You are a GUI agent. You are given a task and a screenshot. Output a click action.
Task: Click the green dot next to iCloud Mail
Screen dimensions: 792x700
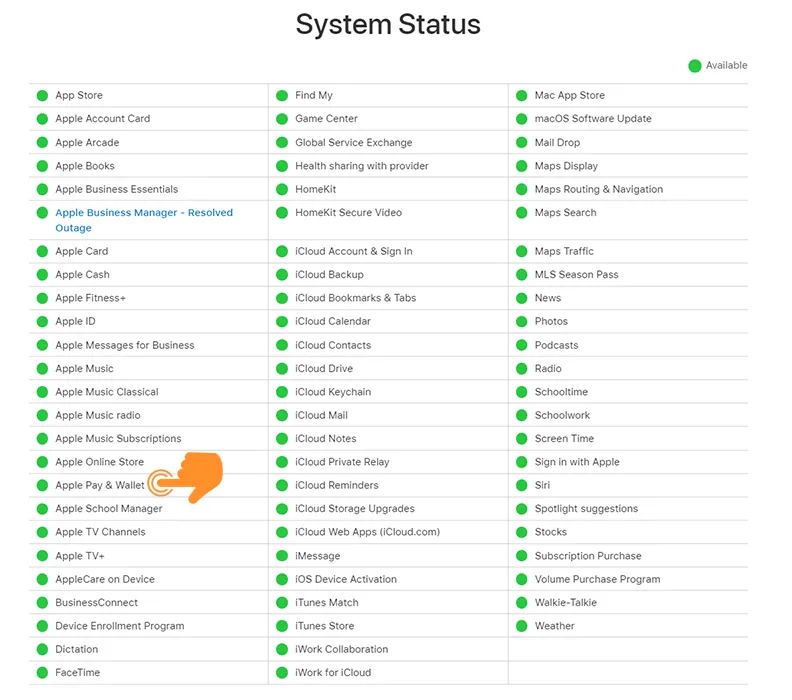(282, 416)
